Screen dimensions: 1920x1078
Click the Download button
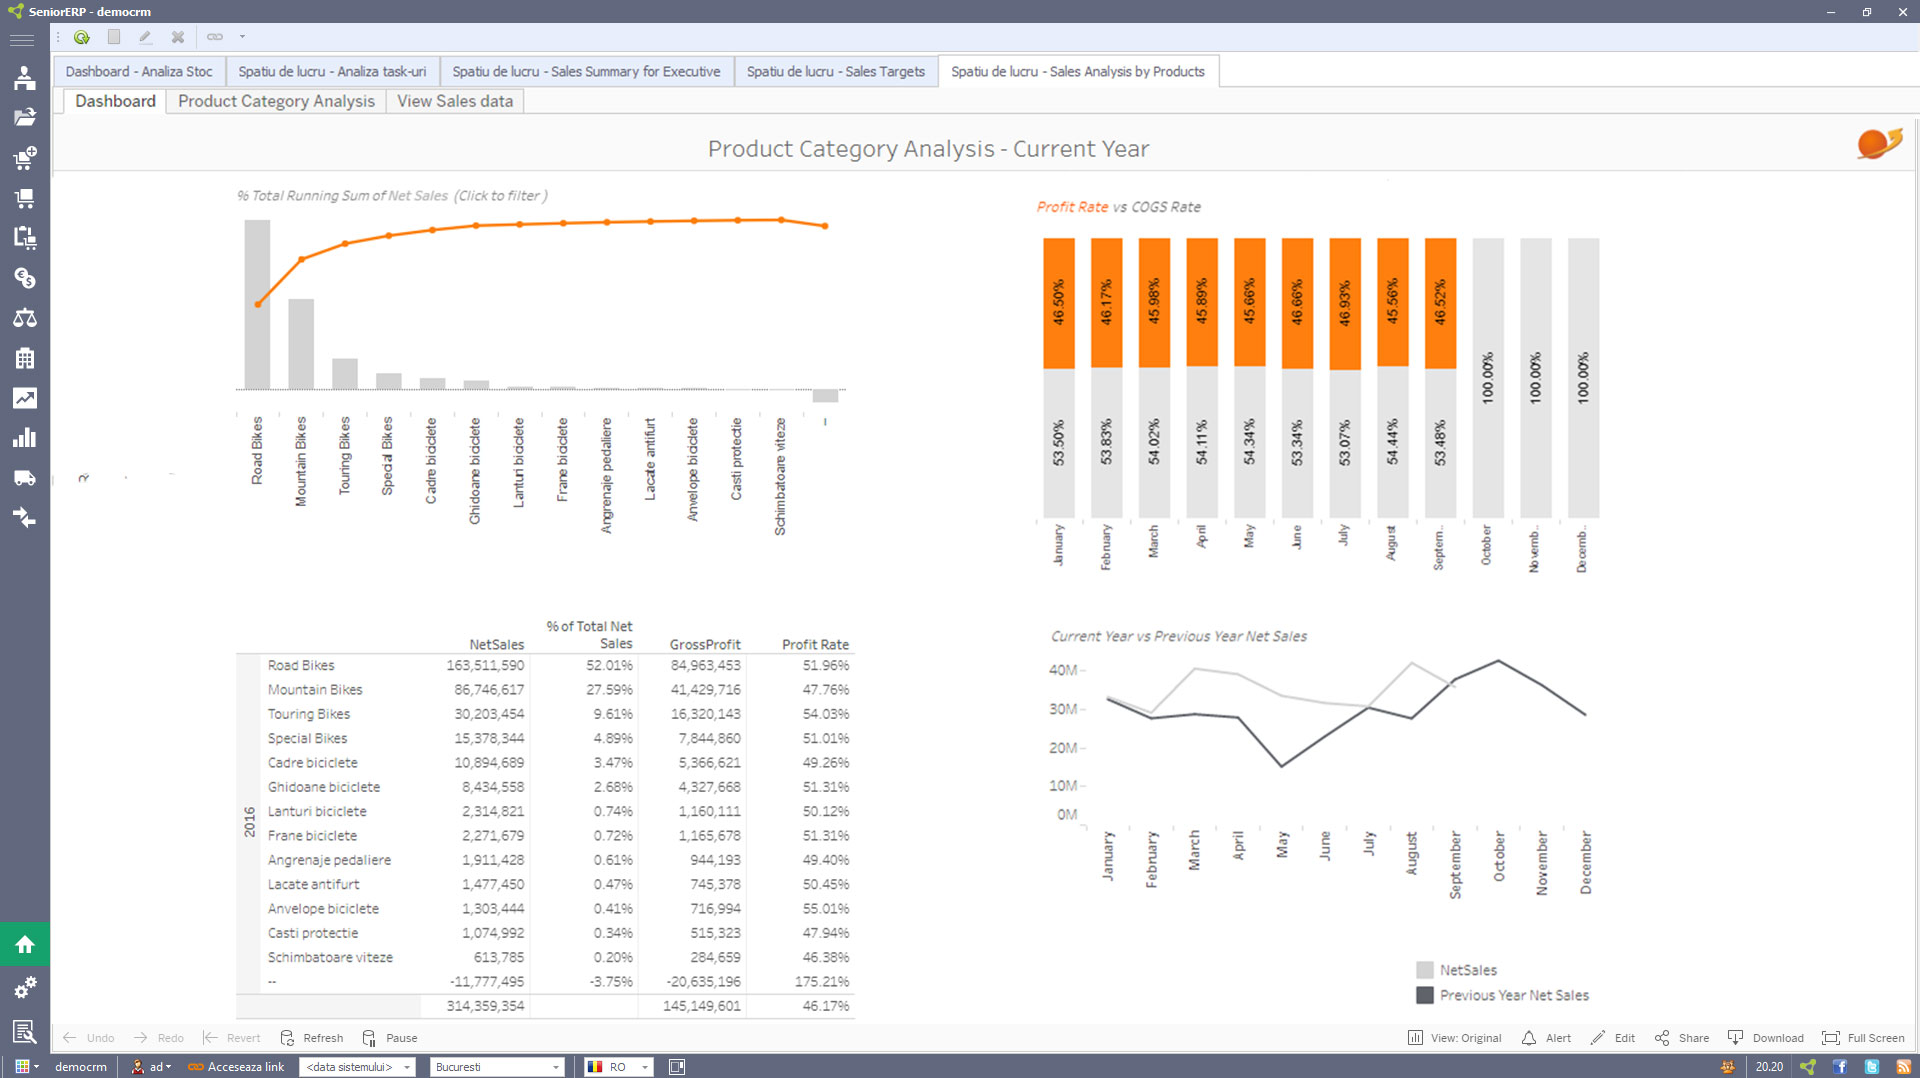point(1766,1038)
